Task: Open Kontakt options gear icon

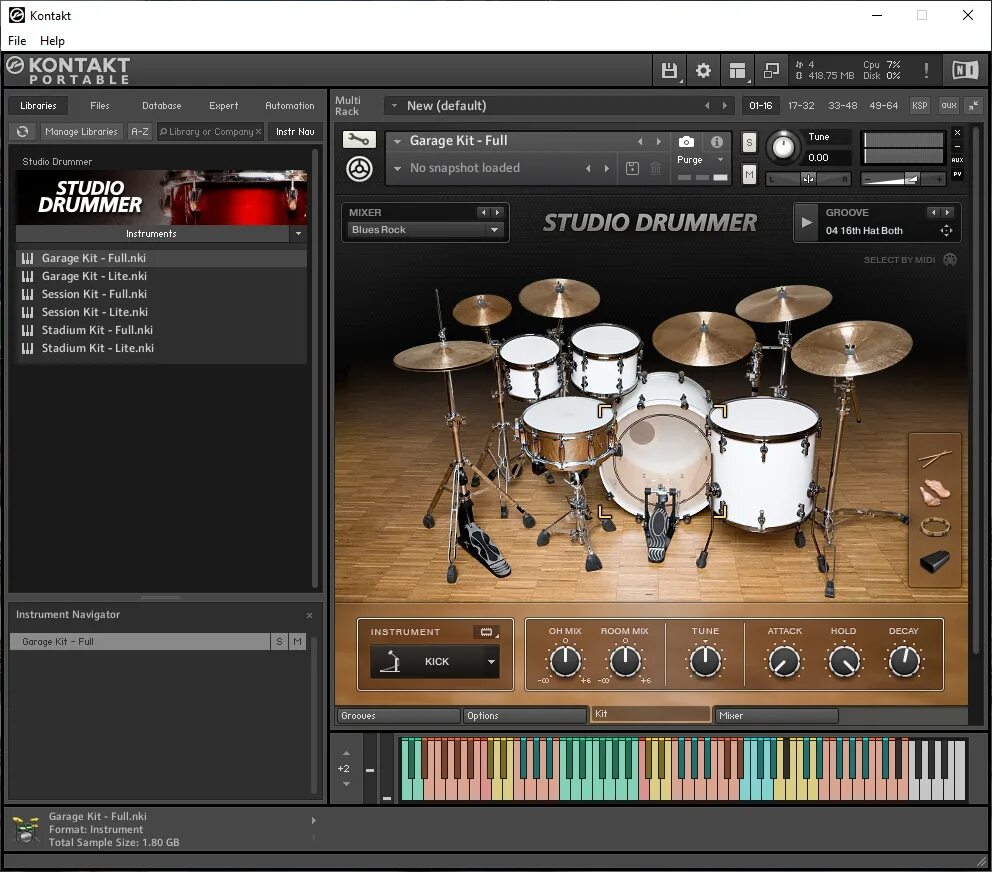Action: [703, 70]
